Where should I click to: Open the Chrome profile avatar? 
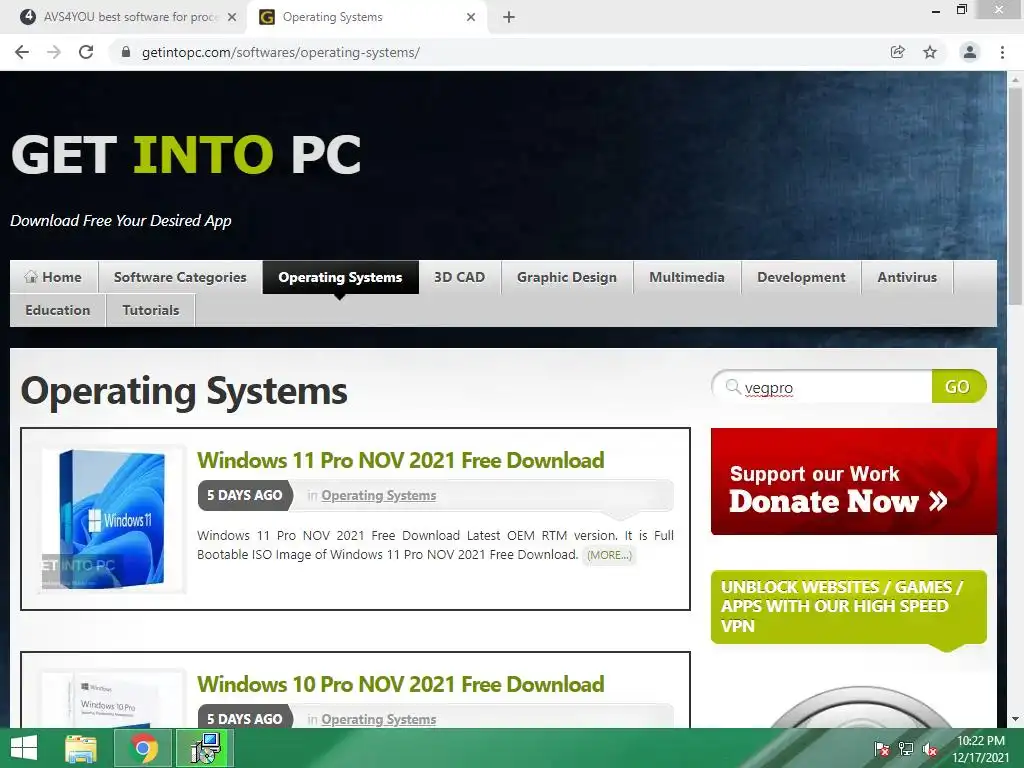[970, 52]
